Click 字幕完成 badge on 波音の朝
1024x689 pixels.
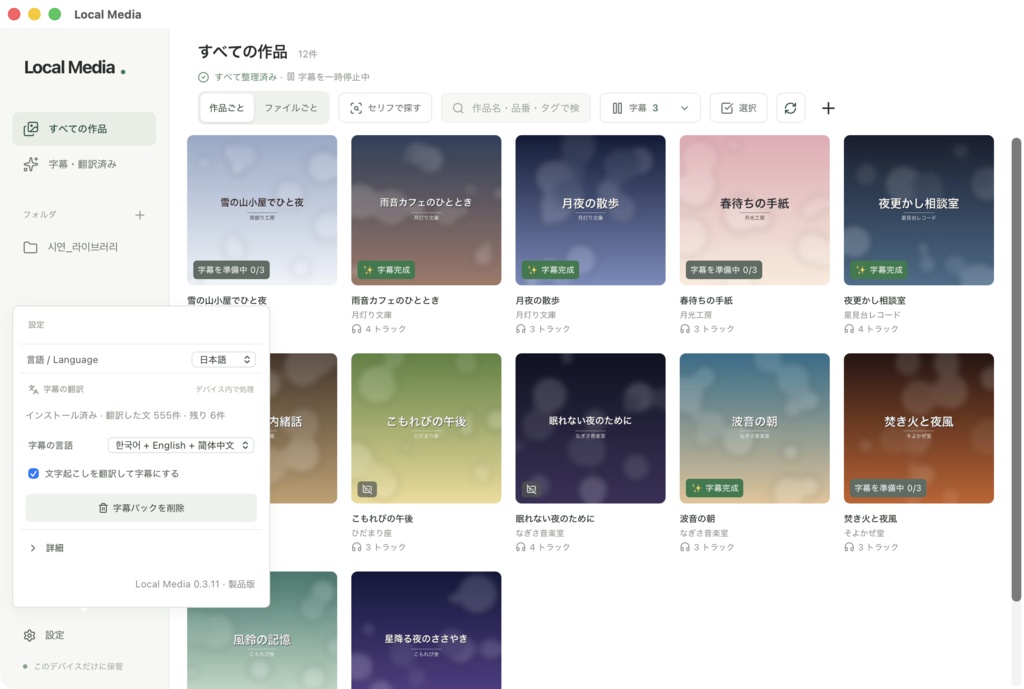714,488
